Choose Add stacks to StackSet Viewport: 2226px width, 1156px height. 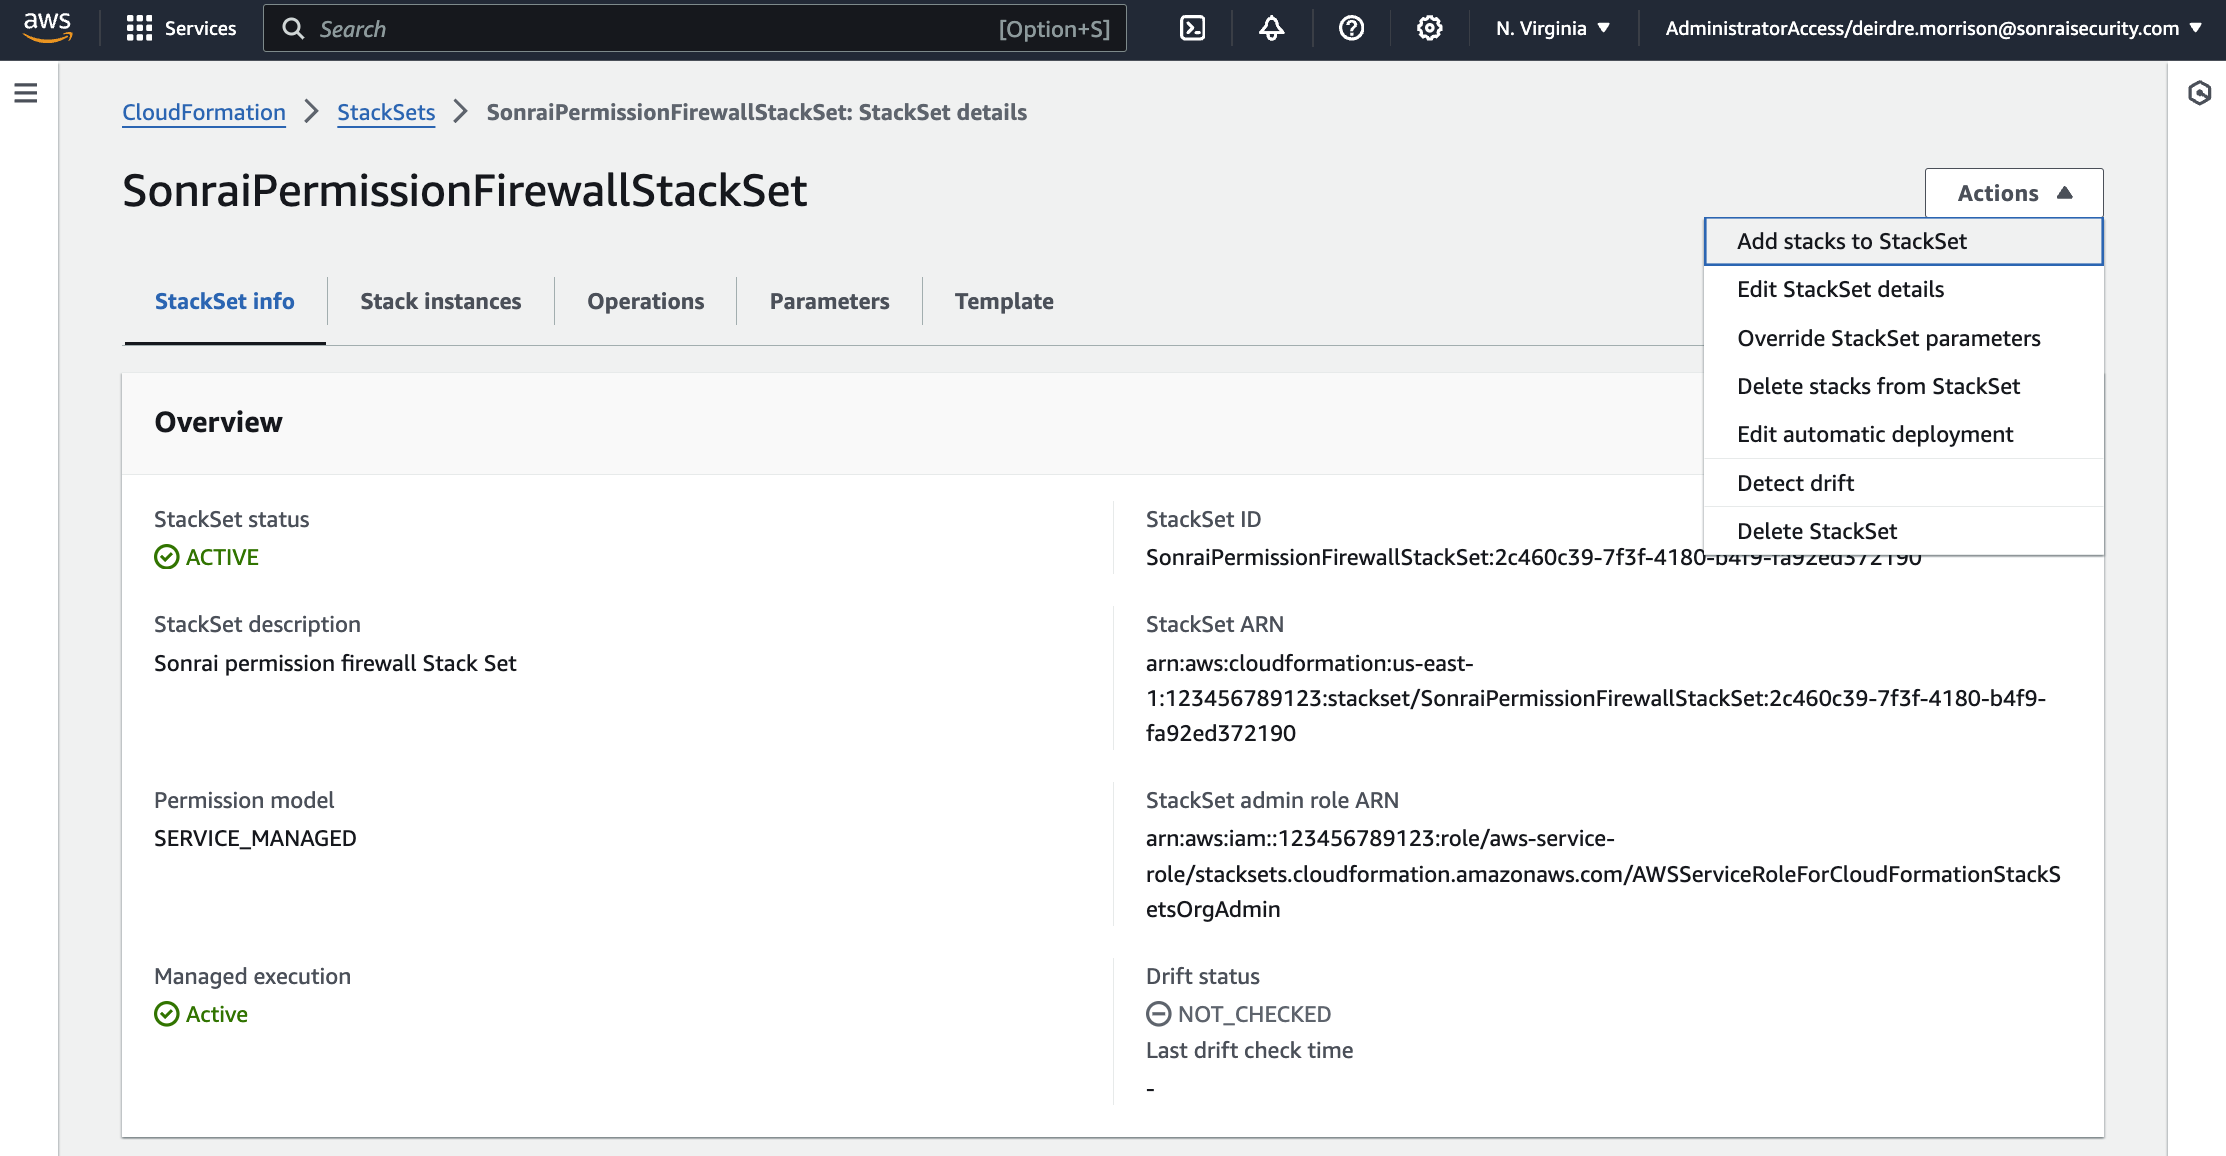1903,241
